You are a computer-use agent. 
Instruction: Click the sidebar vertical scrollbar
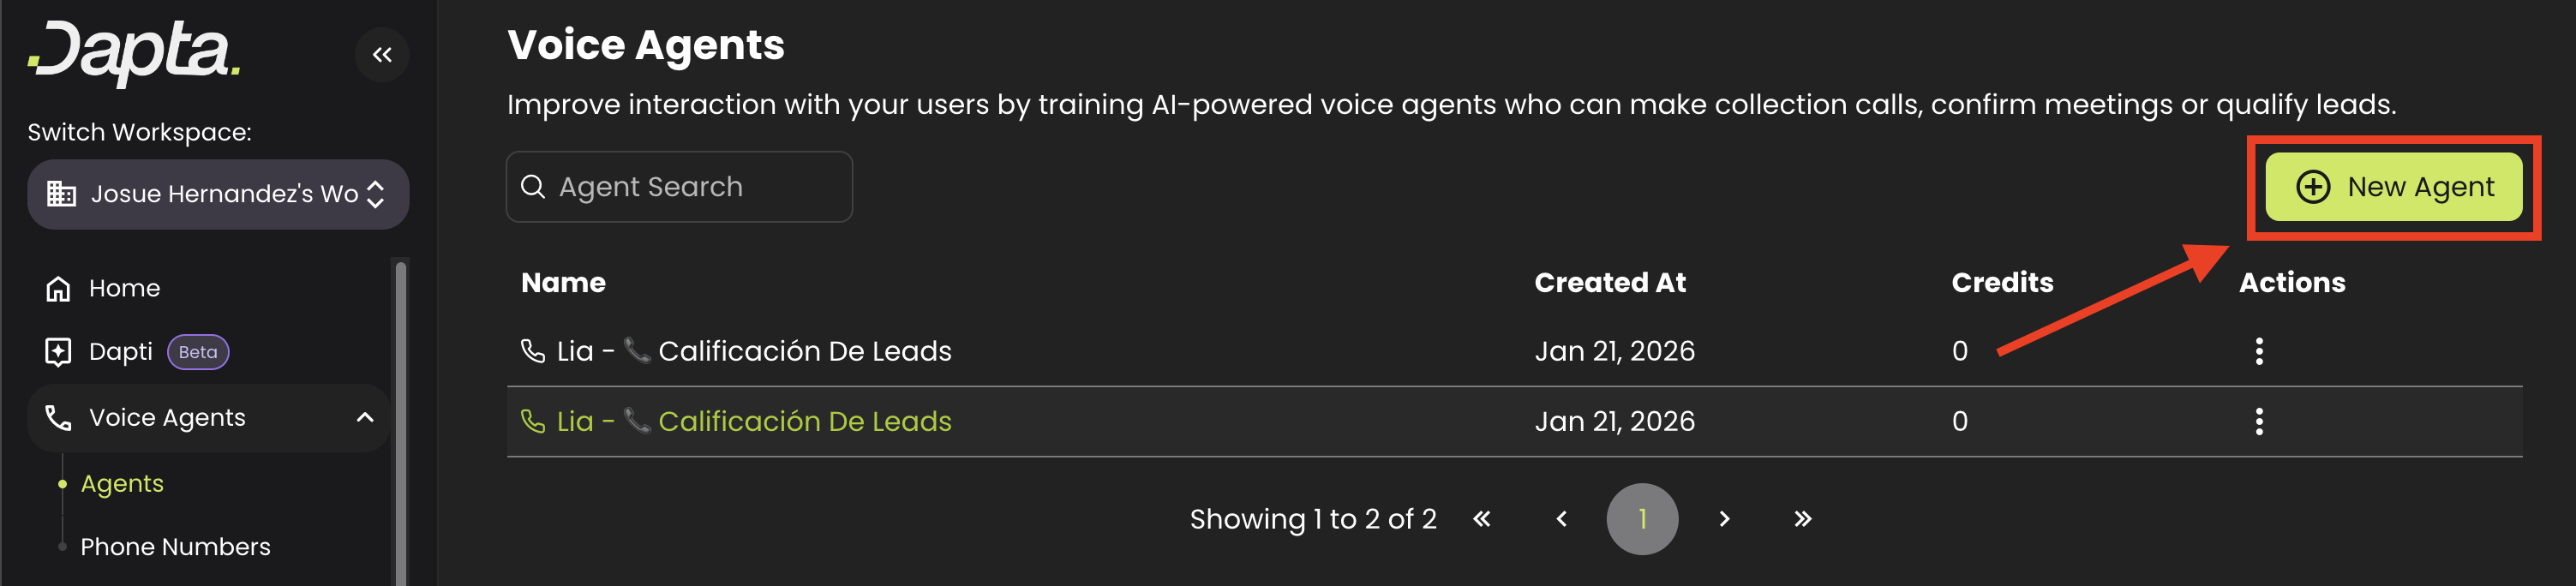click(x=401, y=420)
